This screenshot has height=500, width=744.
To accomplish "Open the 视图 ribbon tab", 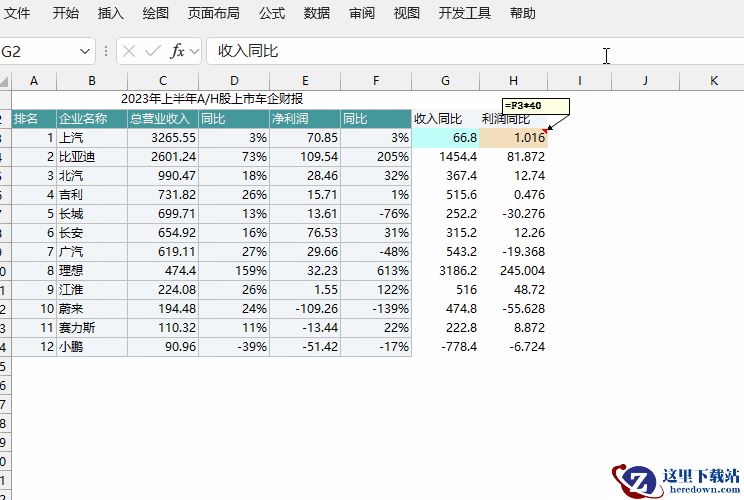I will point(407,13).
